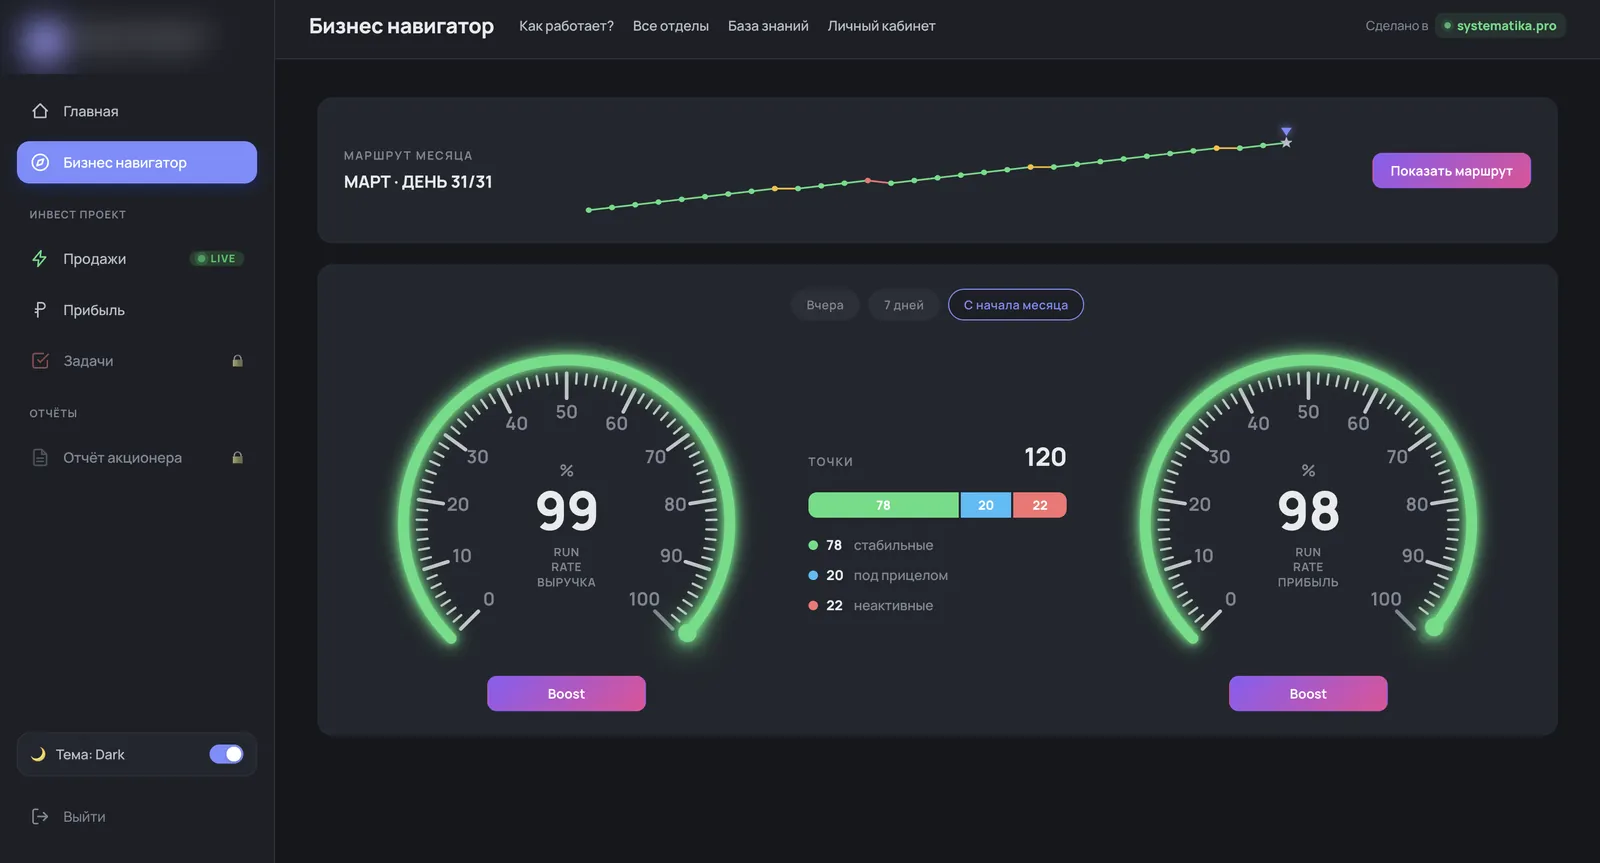The image size is (1600, 863).
Task: Click the ruble icon beside Прибыль
Action: 40,310
